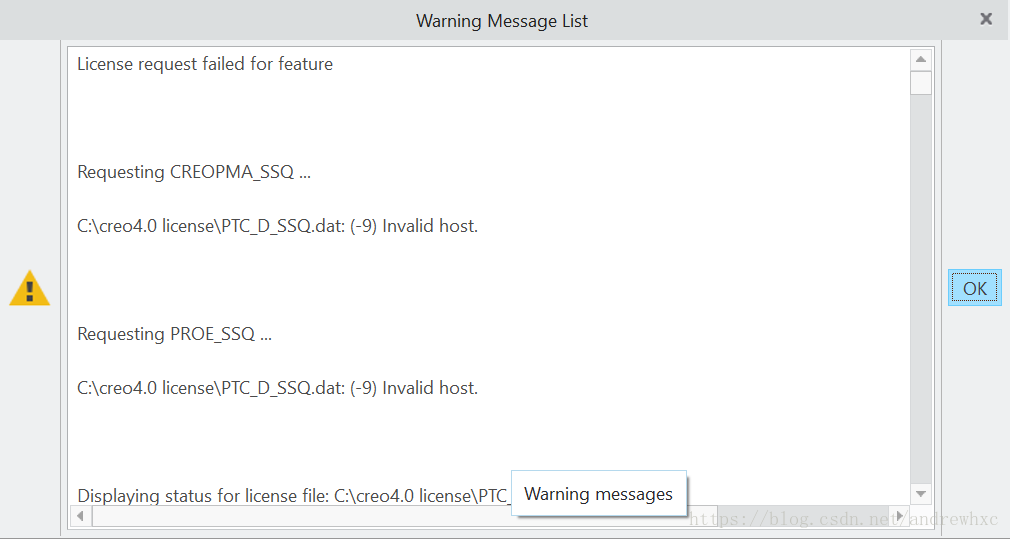The image size is (1010, 539).
Task: Click the 'Warning Message List' title bar
Action: click(x=502, y=20)
